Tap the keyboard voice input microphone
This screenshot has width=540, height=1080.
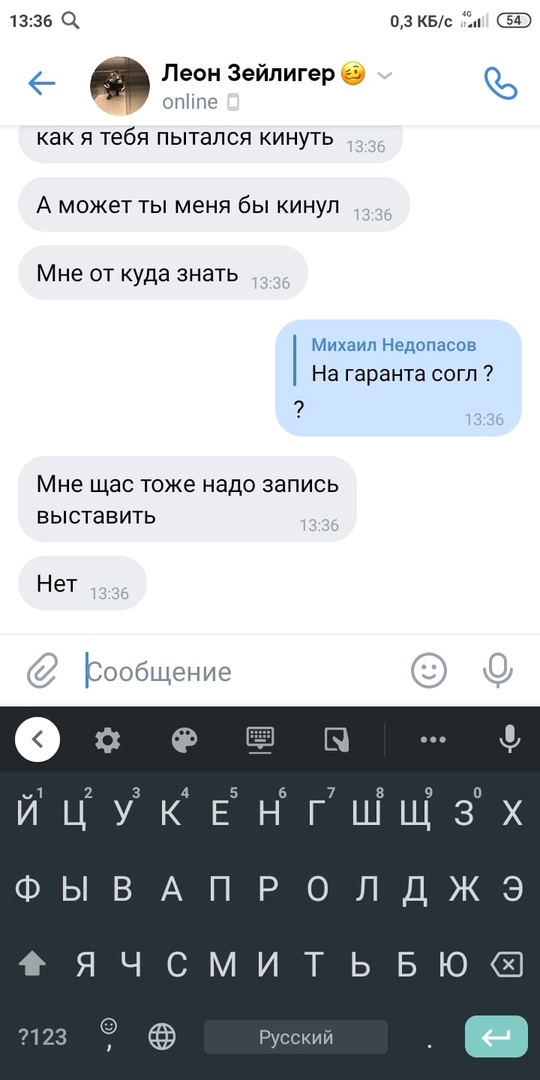[510, 740]
